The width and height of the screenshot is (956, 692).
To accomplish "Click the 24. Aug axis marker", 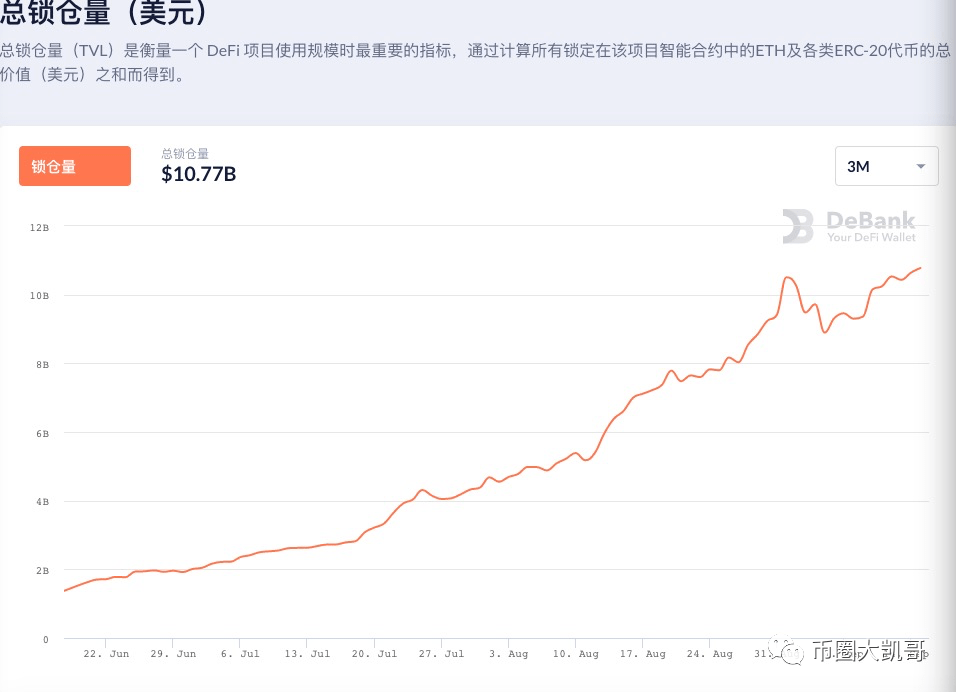I will [710, 654].
